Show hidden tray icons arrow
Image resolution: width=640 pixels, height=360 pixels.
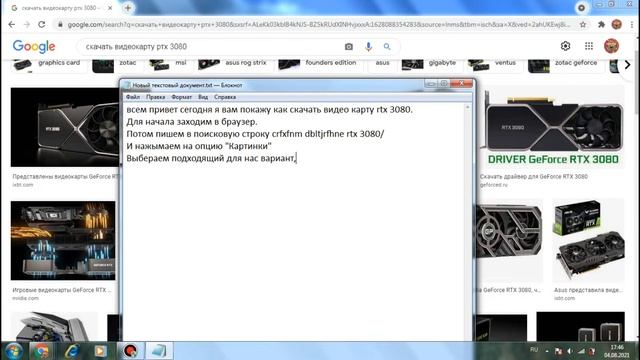(x=547, y=351)
